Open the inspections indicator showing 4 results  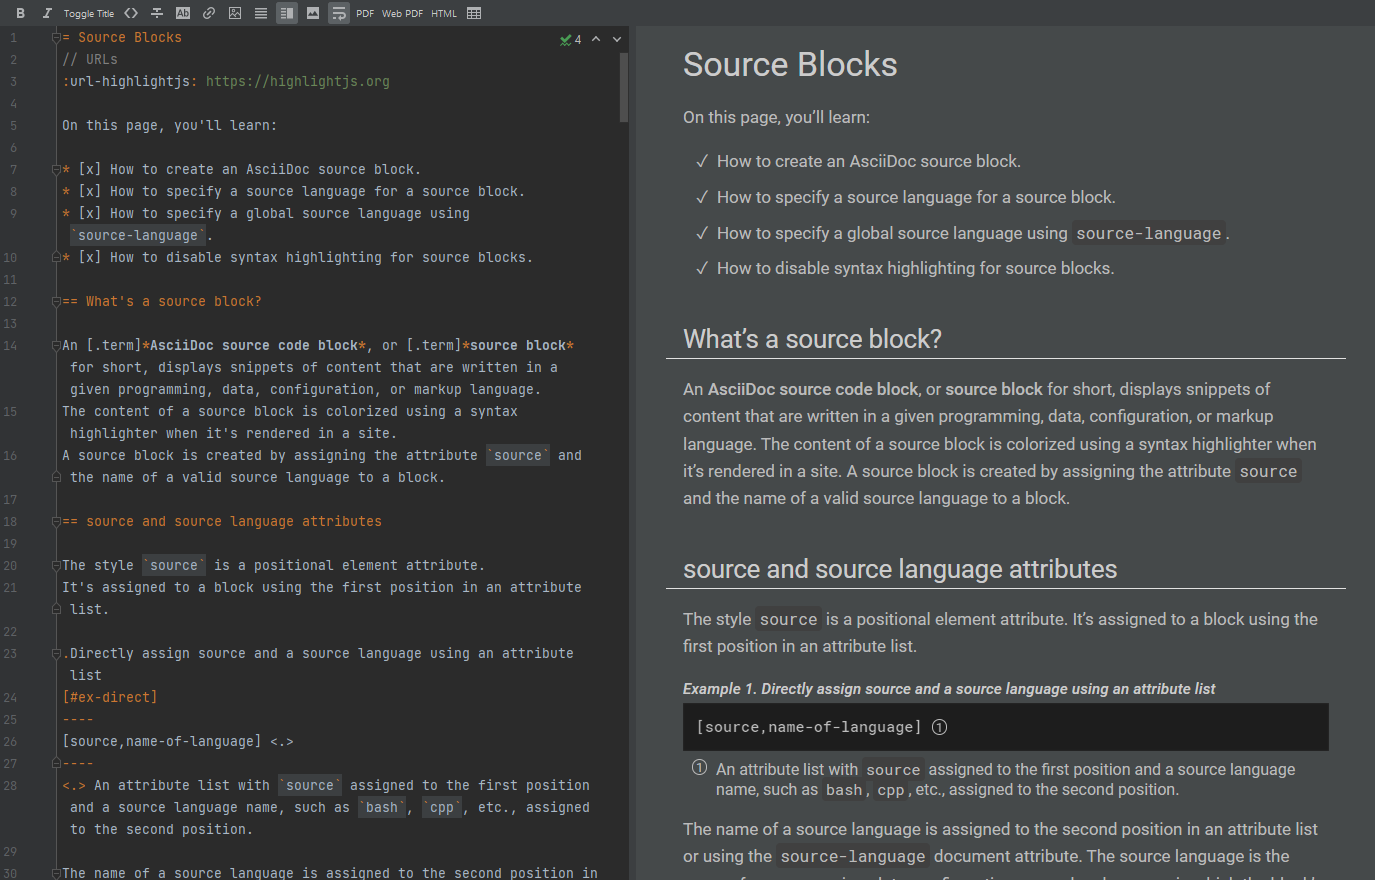coord(572,39)
